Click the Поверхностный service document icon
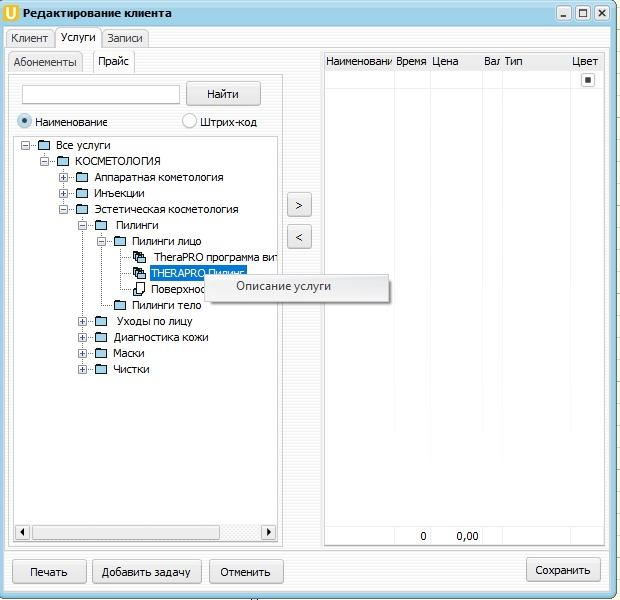The width and height of the screenshot is (620, 600). tap(139, 289)
